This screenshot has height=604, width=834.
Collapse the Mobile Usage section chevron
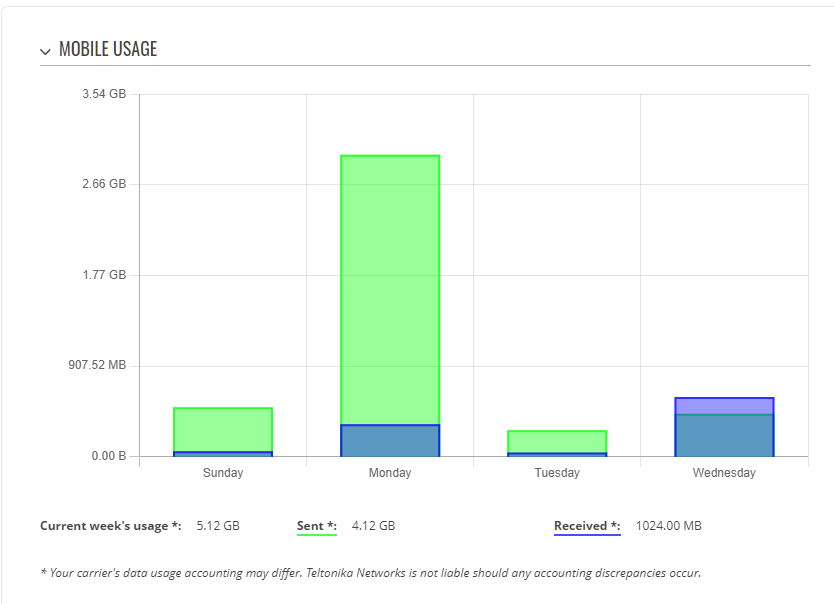point(45,51)
